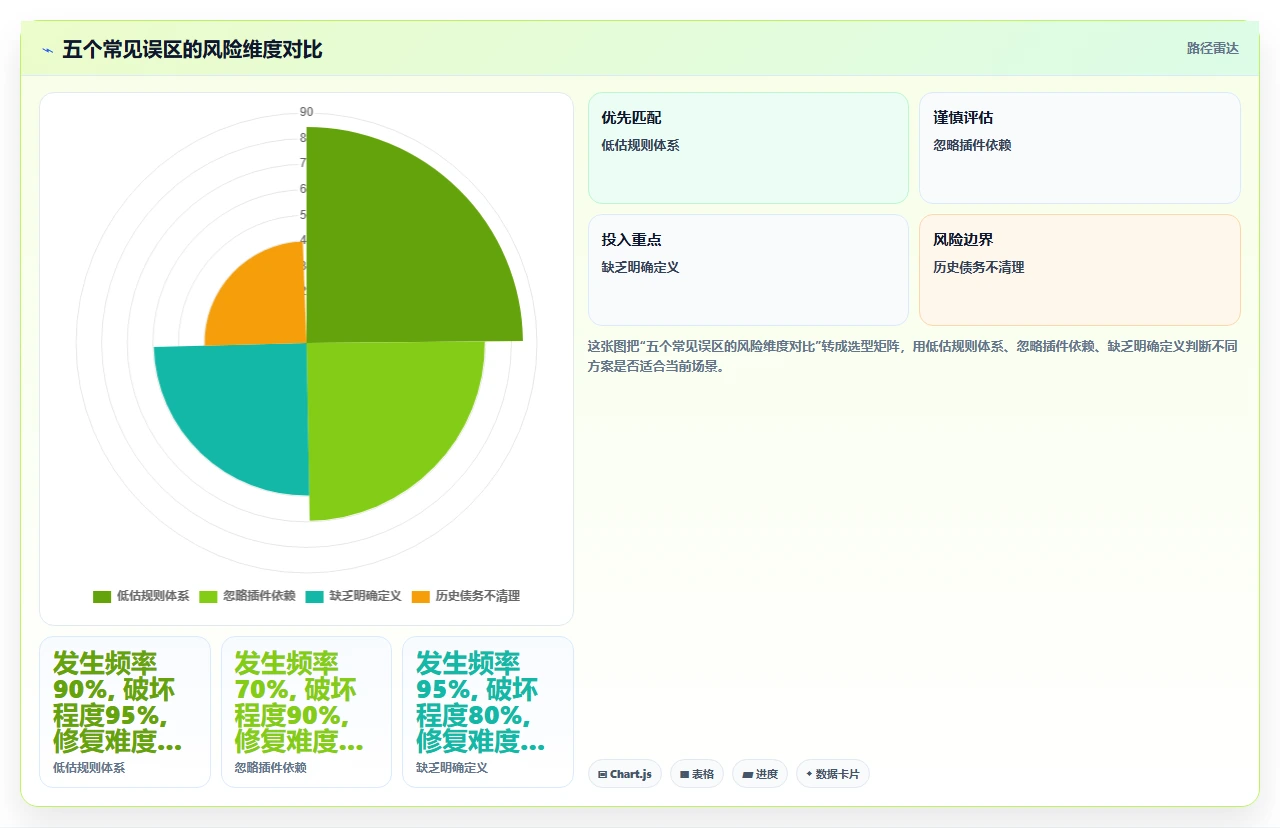Click 缺乏明确定义 legend label
Screen dimensions: 1280x828
(365, 596)
